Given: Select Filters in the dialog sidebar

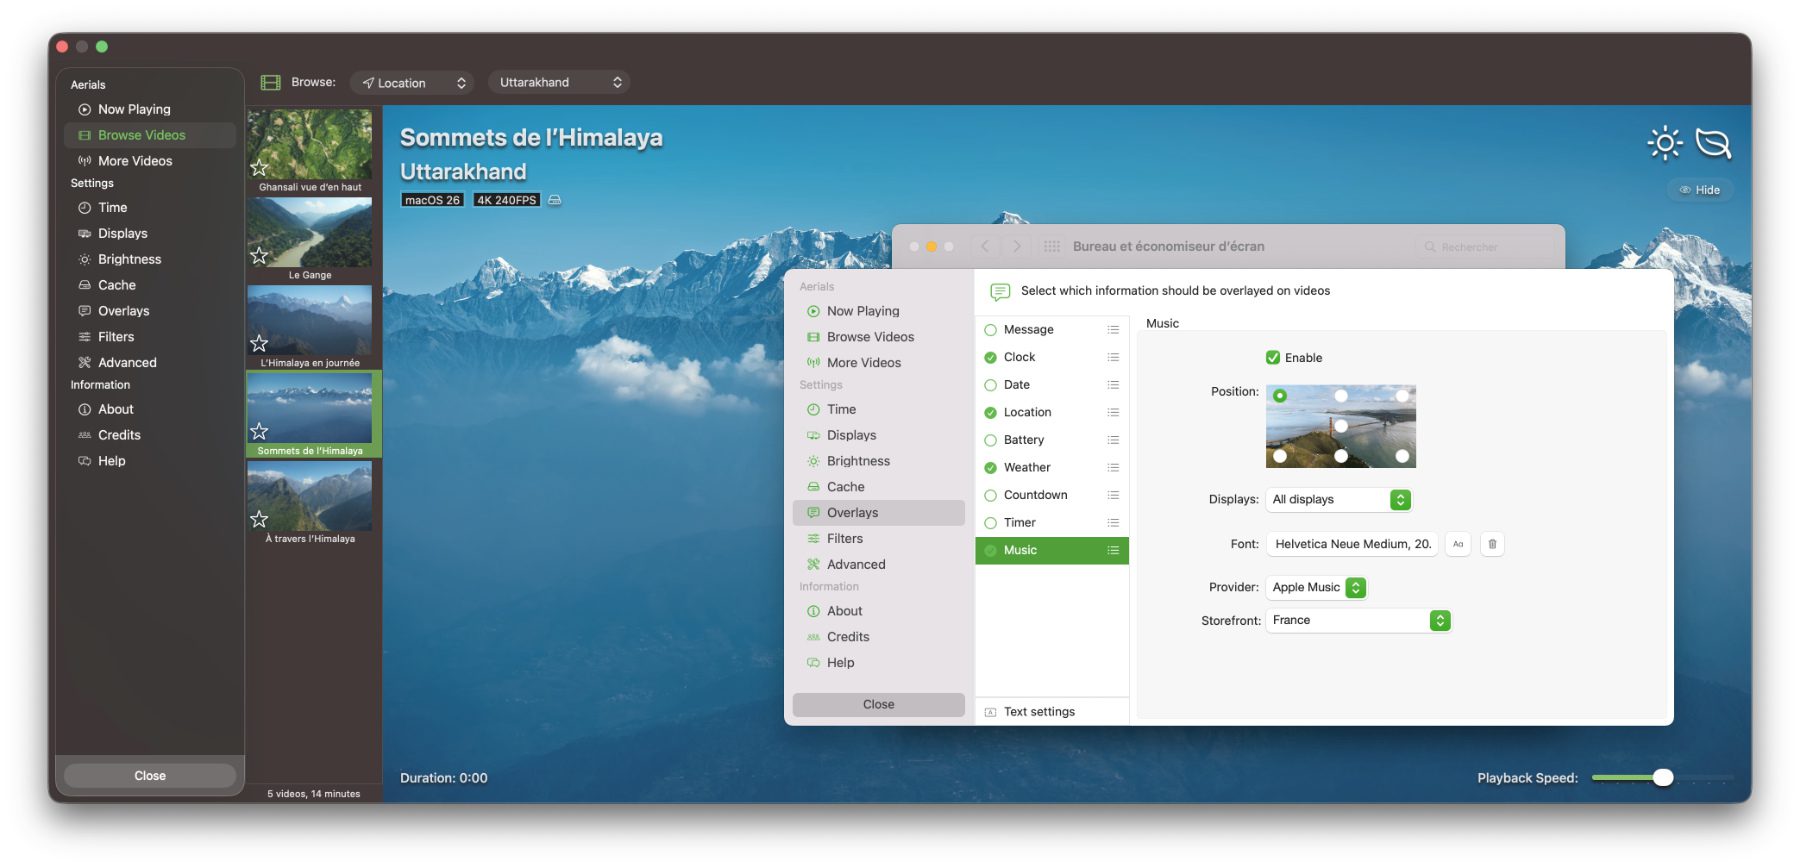Looking at the screenshot, I should 844,538.
